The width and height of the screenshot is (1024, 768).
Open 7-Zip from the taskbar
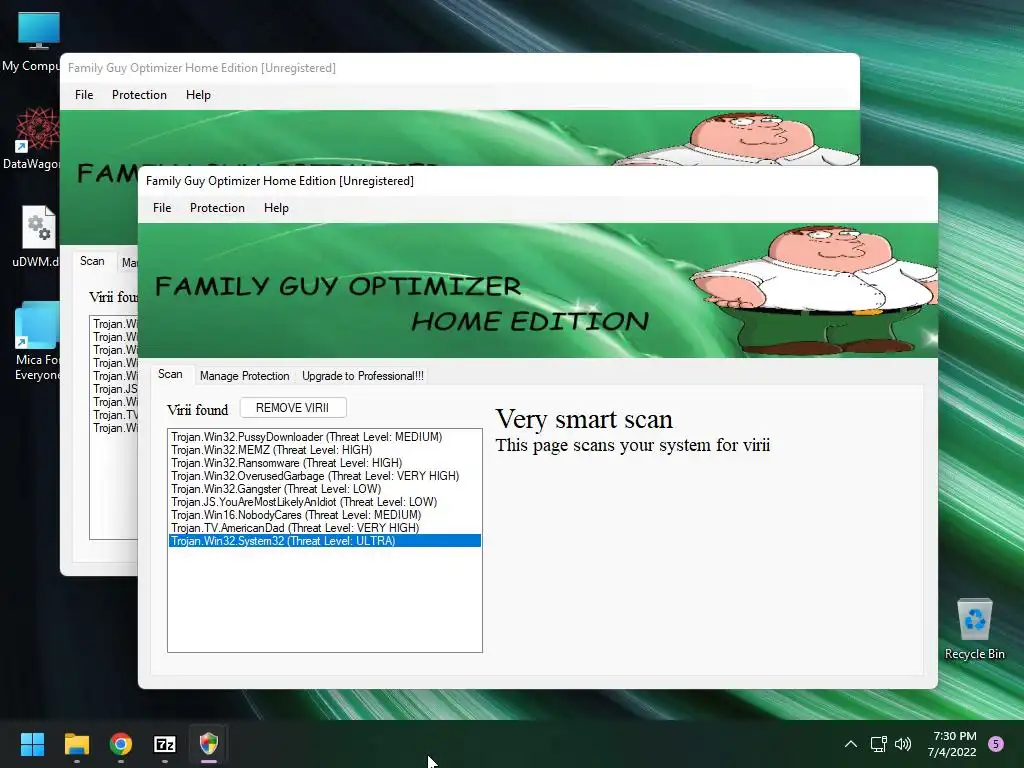[x=165, y=744]
